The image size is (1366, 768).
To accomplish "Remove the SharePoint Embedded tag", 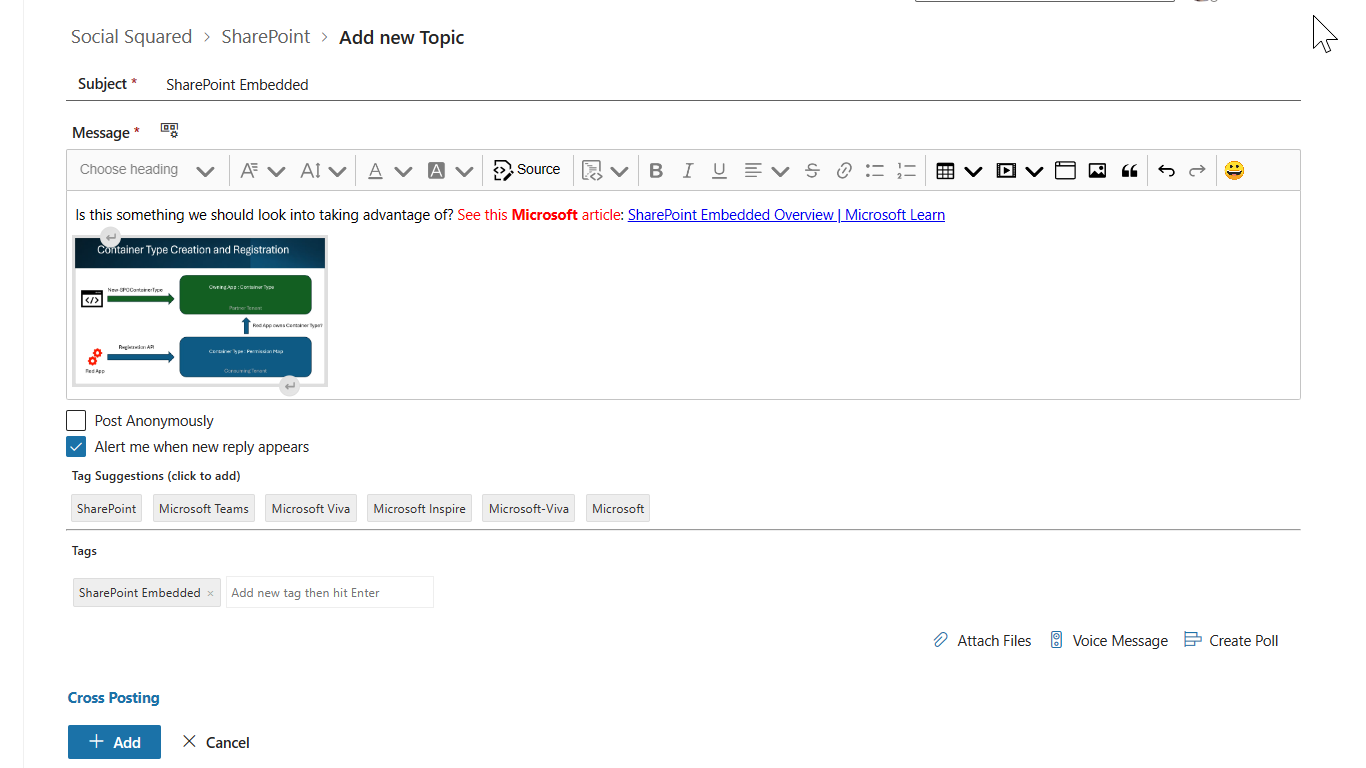I will point(210,593).
